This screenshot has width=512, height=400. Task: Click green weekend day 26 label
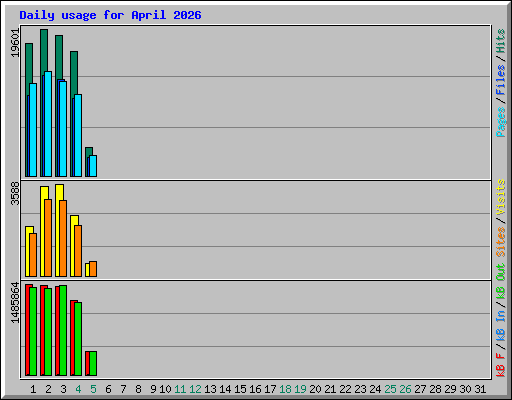(405, 389)
